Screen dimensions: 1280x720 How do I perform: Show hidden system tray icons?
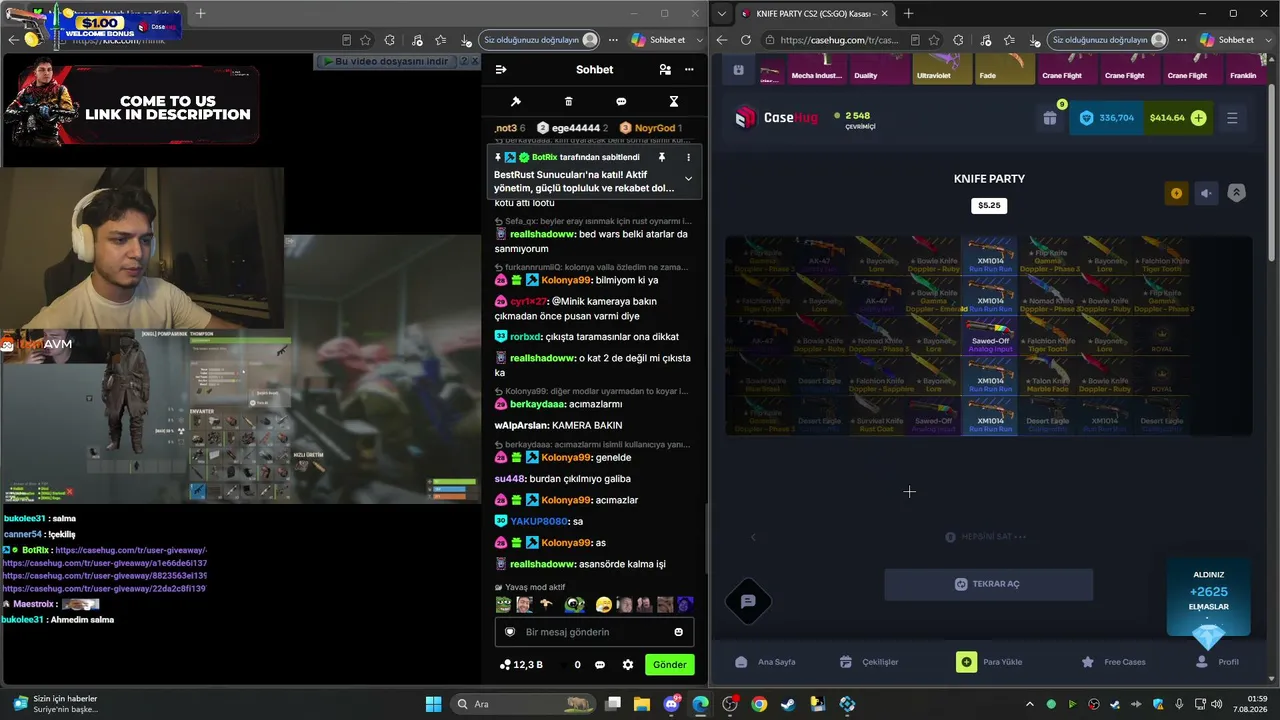tap(1028, 704)
